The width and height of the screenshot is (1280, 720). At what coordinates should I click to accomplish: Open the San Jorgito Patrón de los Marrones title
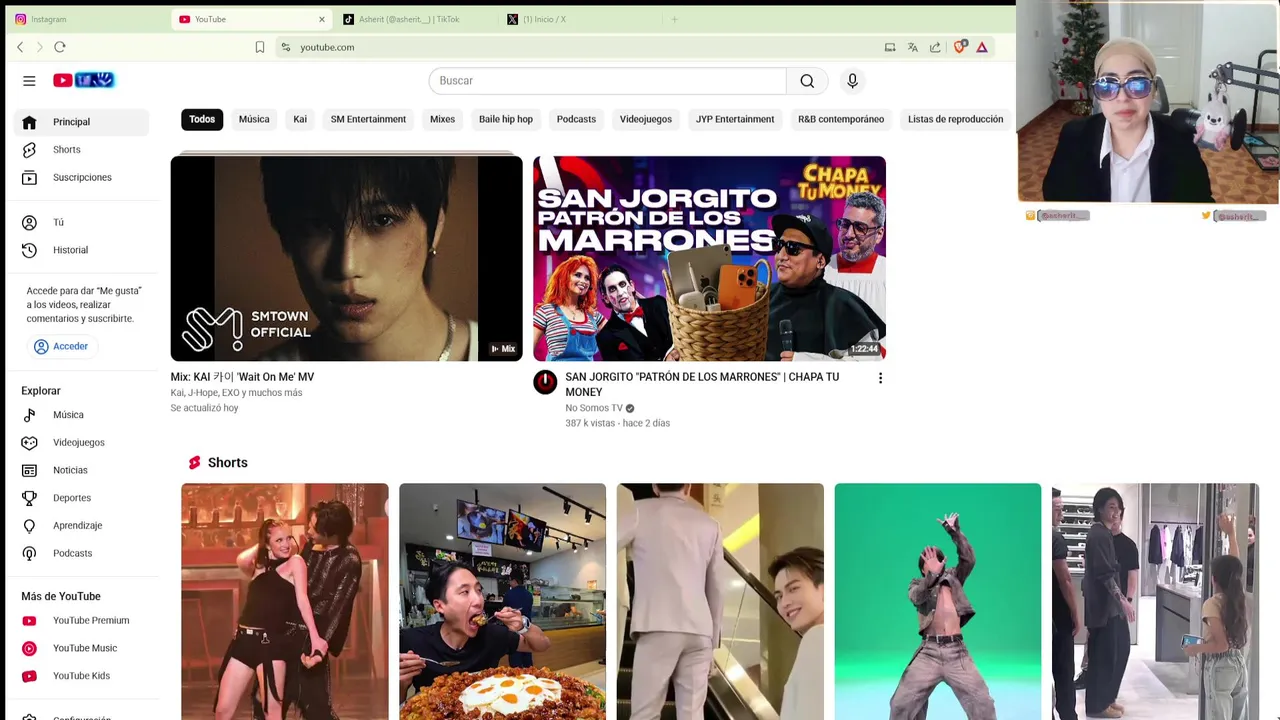tap(702, 385)
